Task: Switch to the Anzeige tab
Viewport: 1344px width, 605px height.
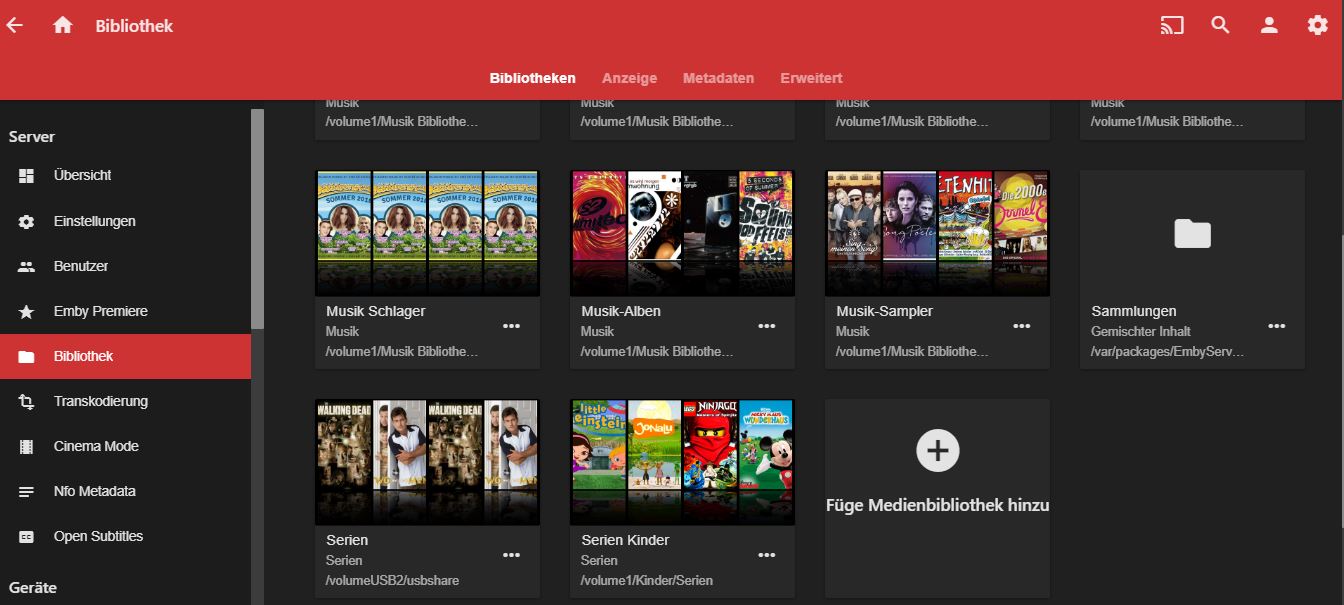Action: click(x=629, y=78)
